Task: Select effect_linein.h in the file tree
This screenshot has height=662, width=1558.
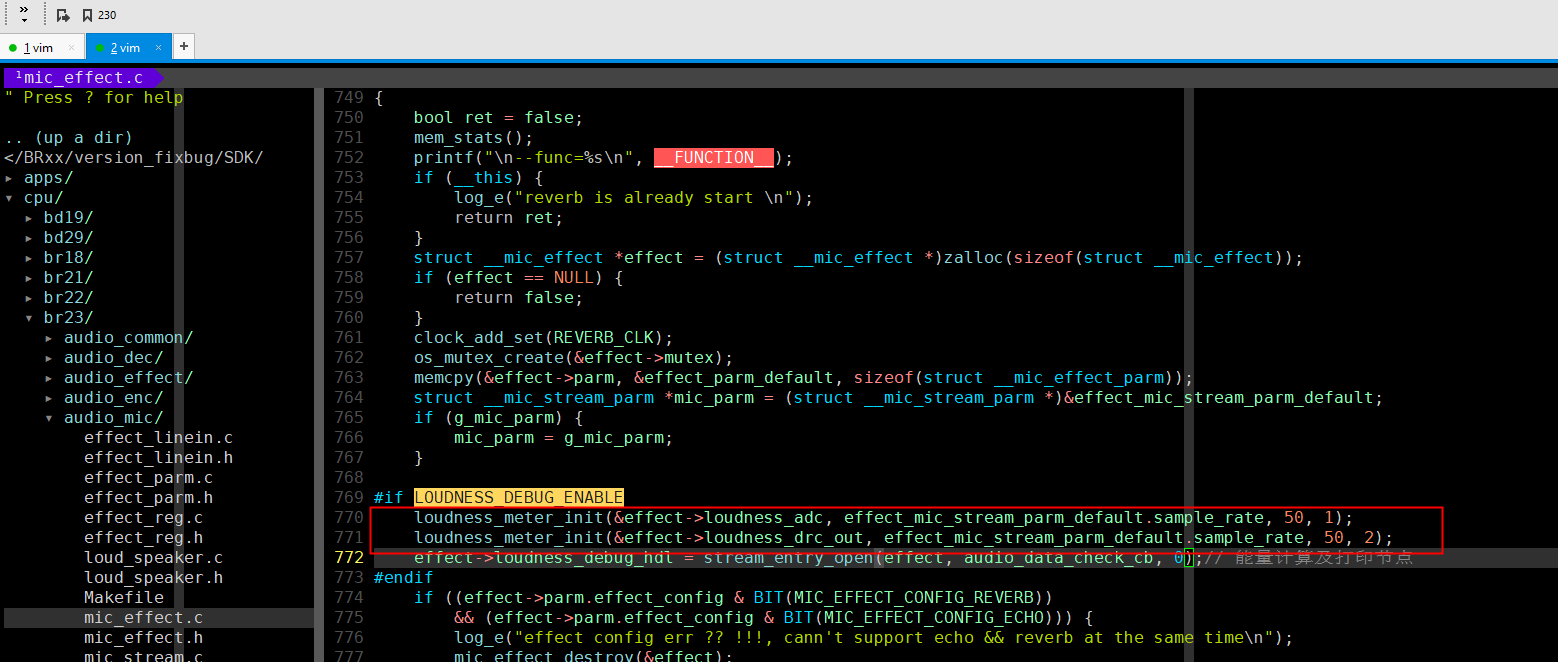Action: (x=158, y=457)
